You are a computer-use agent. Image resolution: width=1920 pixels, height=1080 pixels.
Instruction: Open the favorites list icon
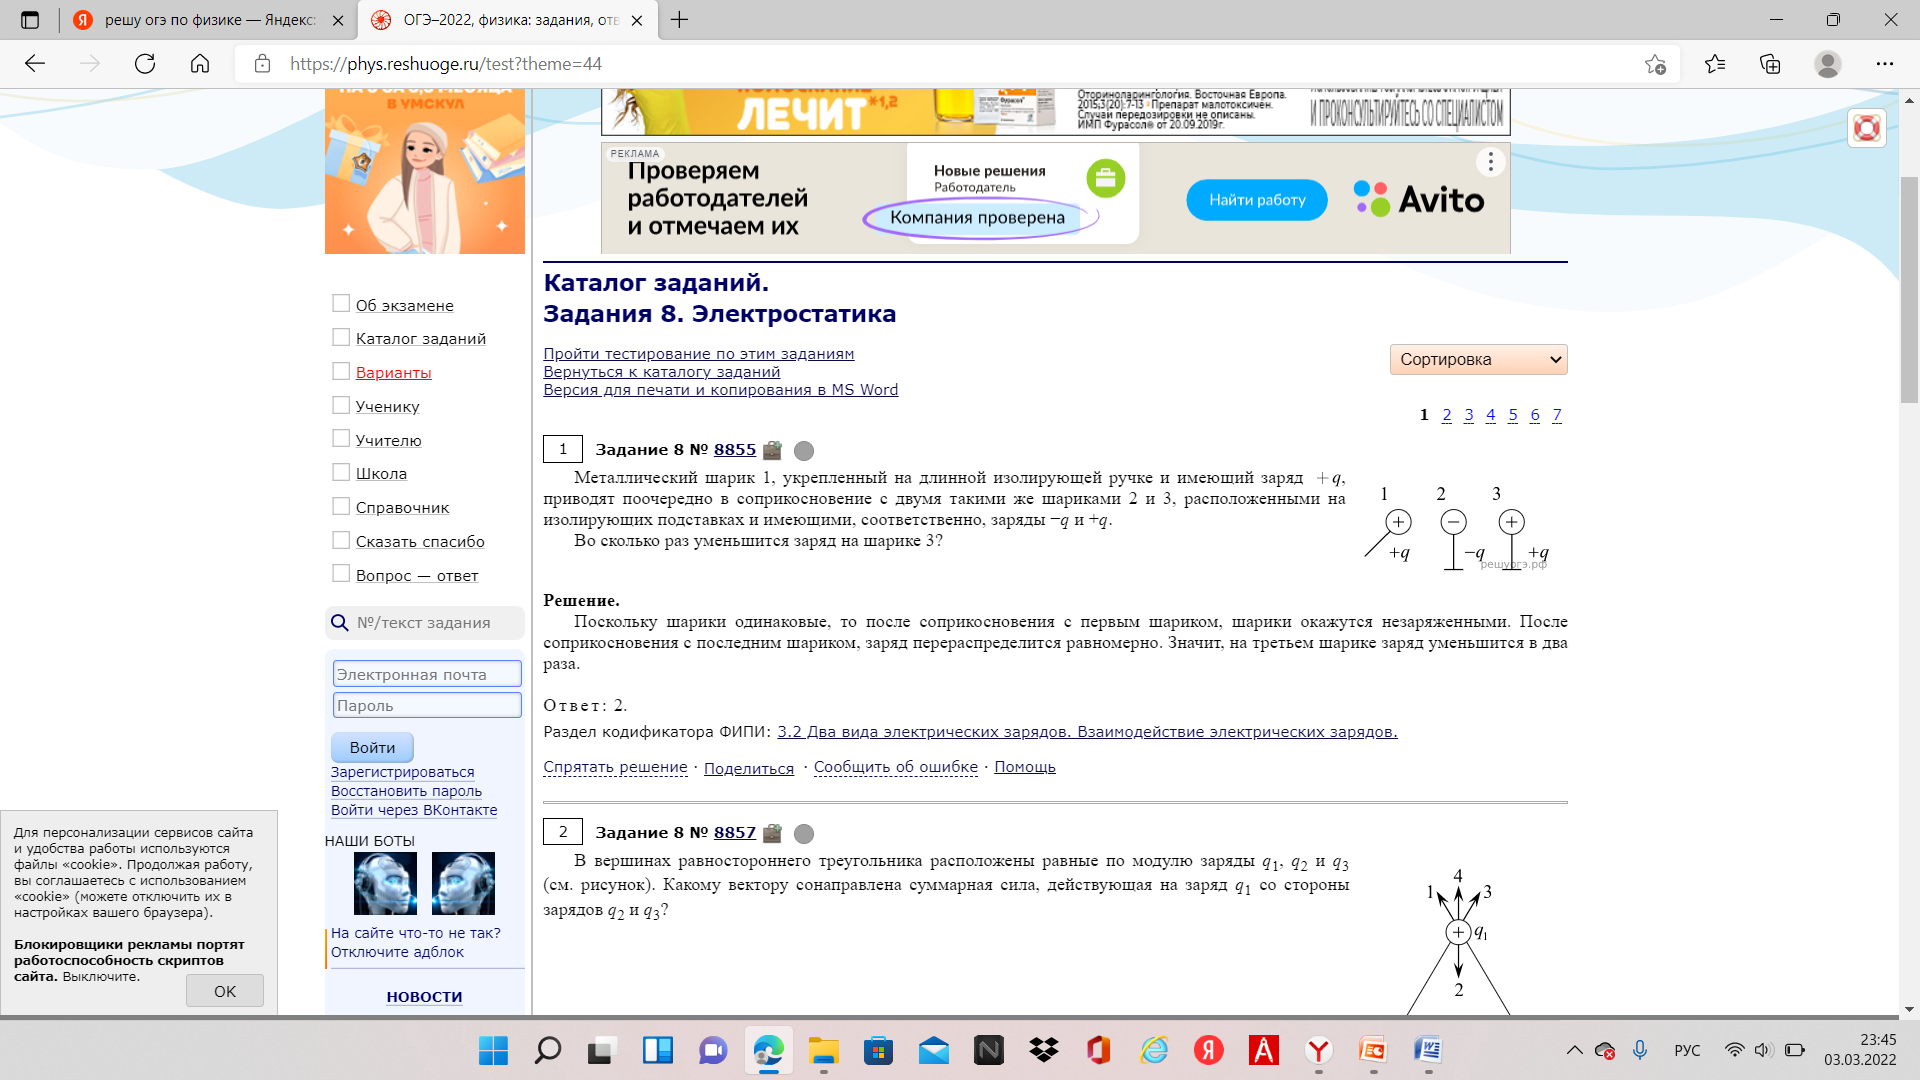tap(1715, 64)
